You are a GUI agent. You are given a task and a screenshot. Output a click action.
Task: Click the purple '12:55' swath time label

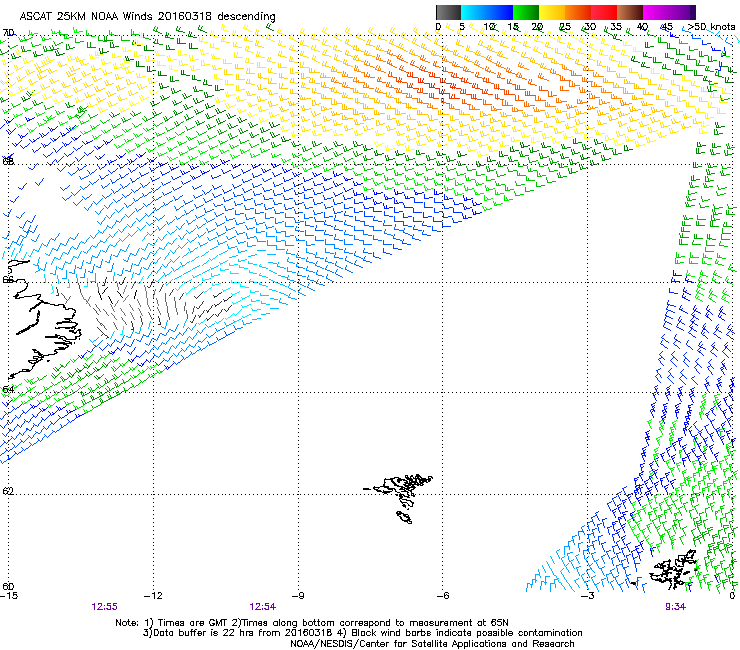pyautogui.click(x=104, y=607)
